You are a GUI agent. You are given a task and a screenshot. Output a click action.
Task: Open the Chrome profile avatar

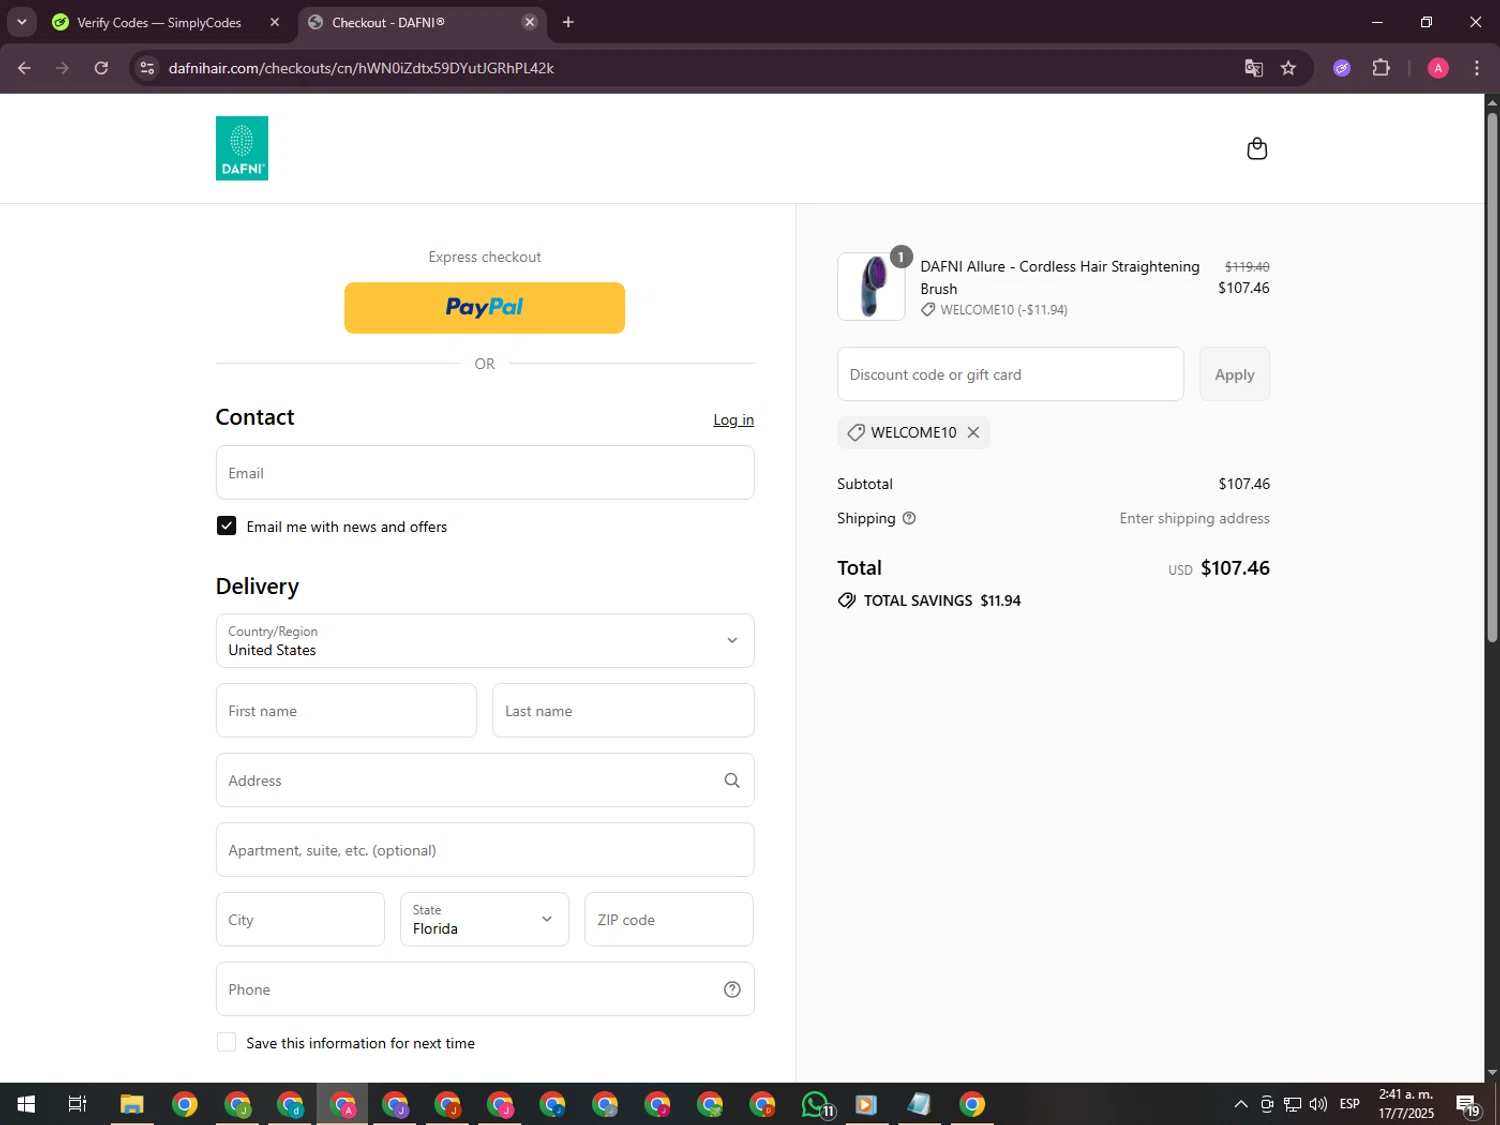[x=1438, y=68]
